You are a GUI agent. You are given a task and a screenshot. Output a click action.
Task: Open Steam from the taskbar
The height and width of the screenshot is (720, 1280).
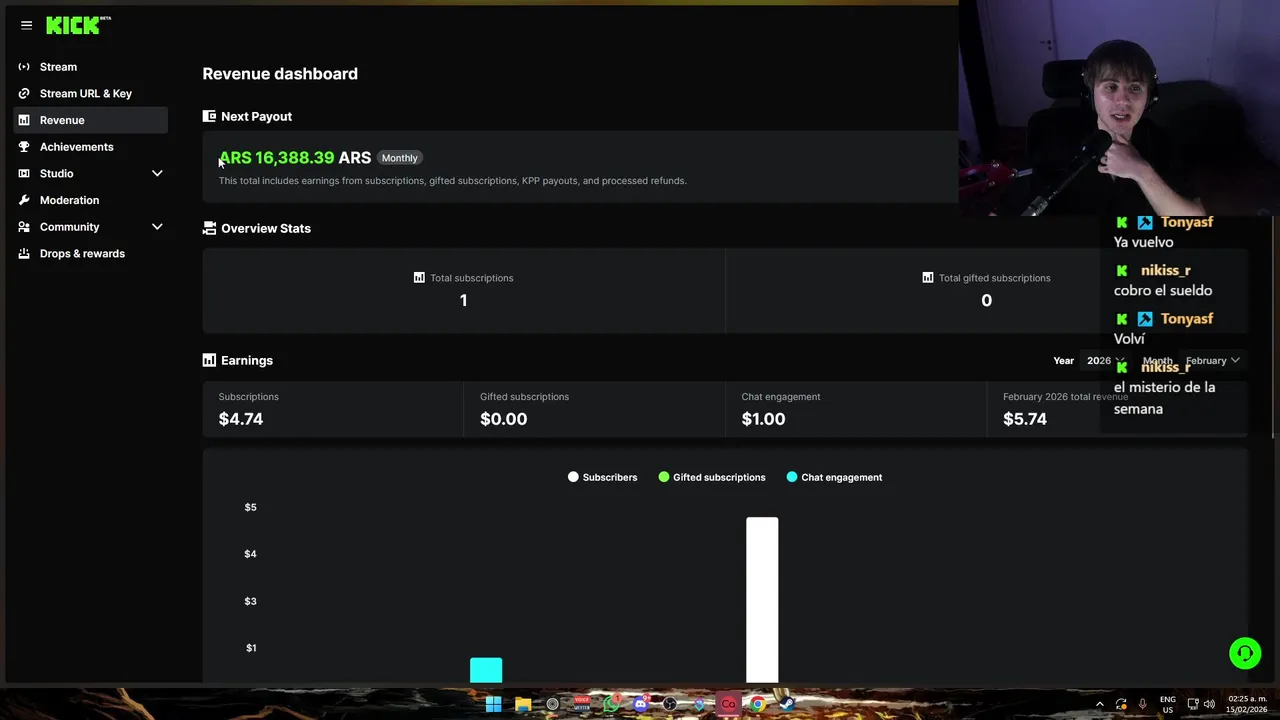tap(787, 704)
